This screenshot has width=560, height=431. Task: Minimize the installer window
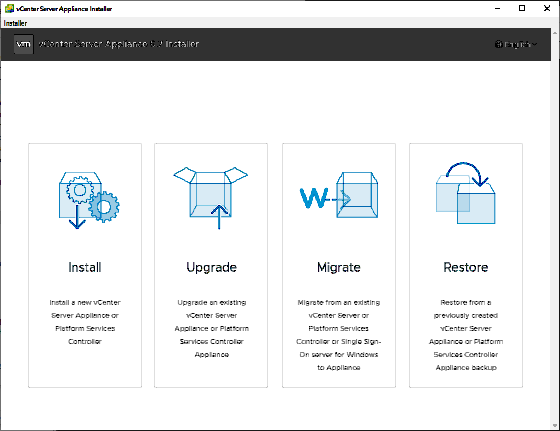point(498,8)
